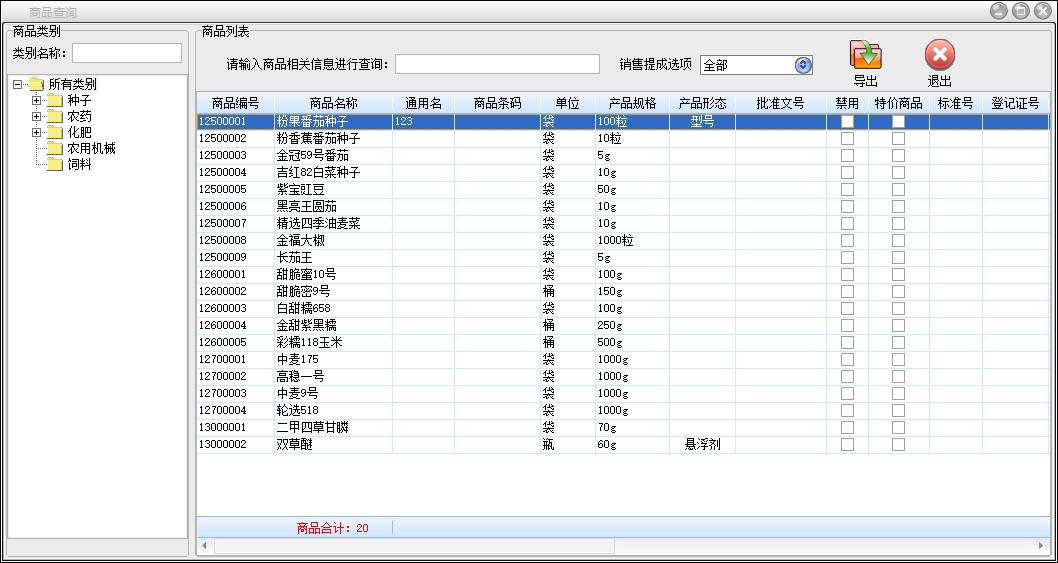Collapse the 所有类别 root node
Screen dimensions: 1058x563
18,84
